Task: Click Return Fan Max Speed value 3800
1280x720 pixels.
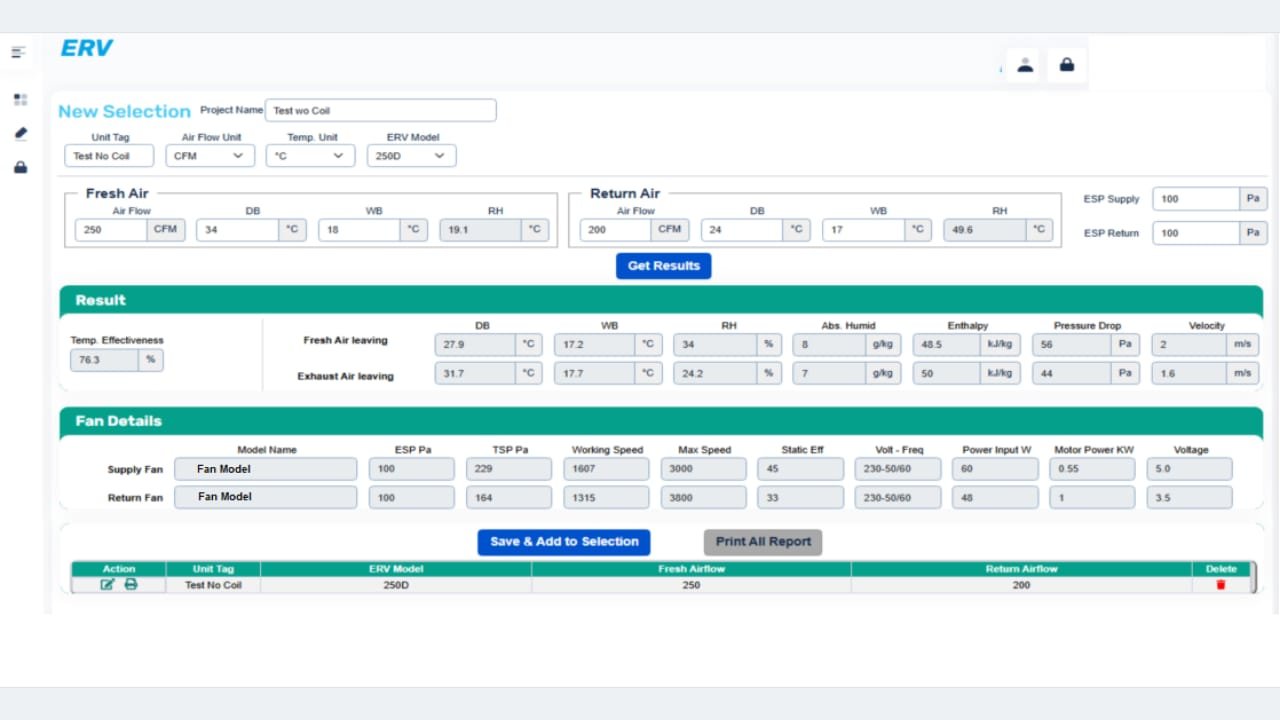Action: 703,497
